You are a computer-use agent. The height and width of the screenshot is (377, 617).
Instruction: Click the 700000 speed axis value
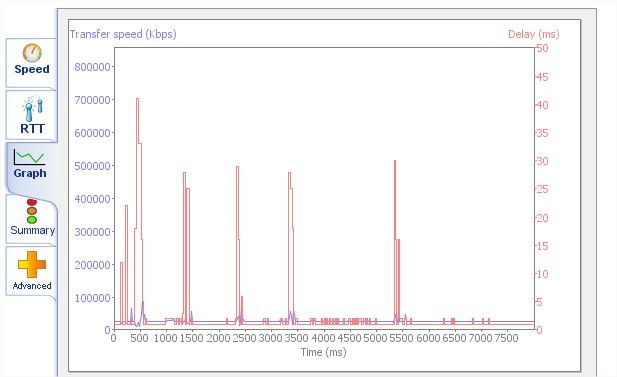[x=92, y=100]
